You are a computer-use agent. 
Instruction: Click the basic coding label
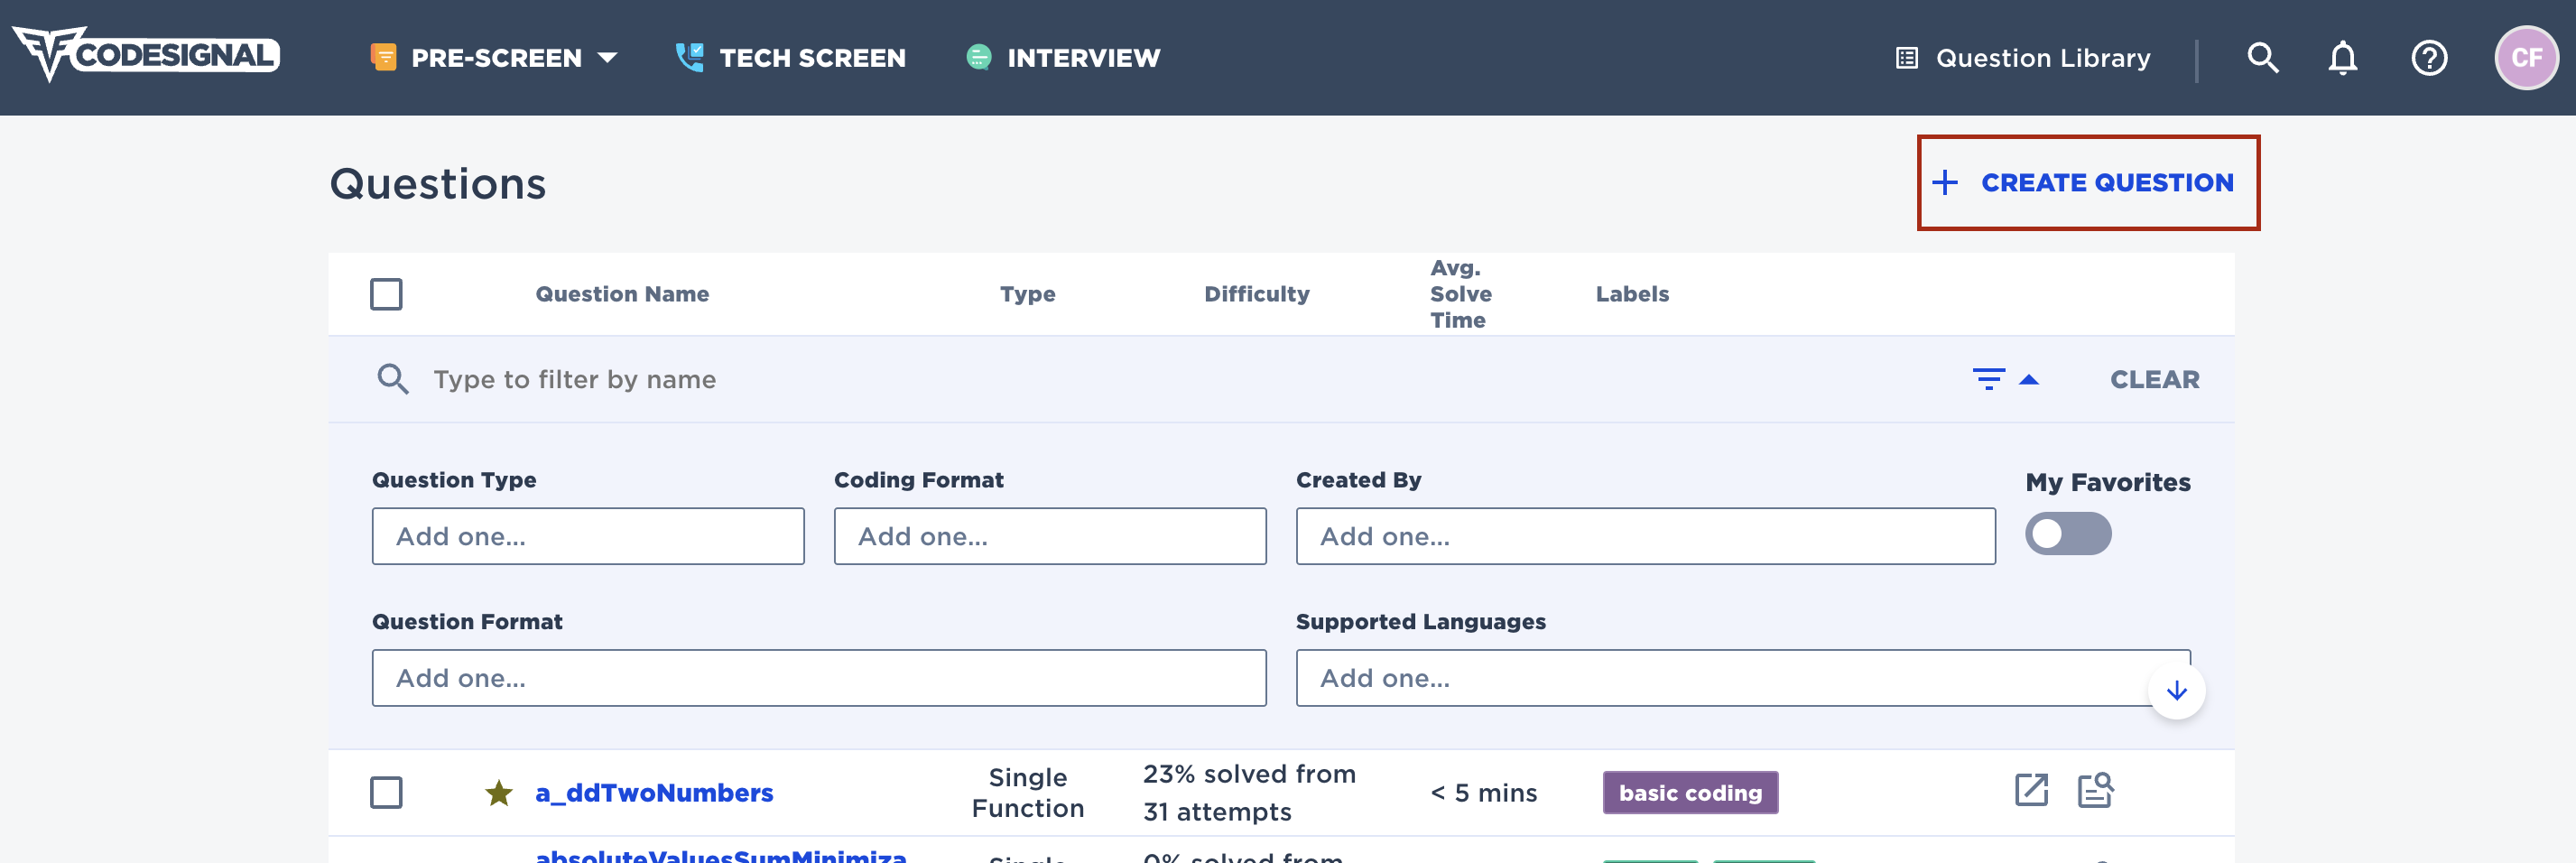point(1690,793)
